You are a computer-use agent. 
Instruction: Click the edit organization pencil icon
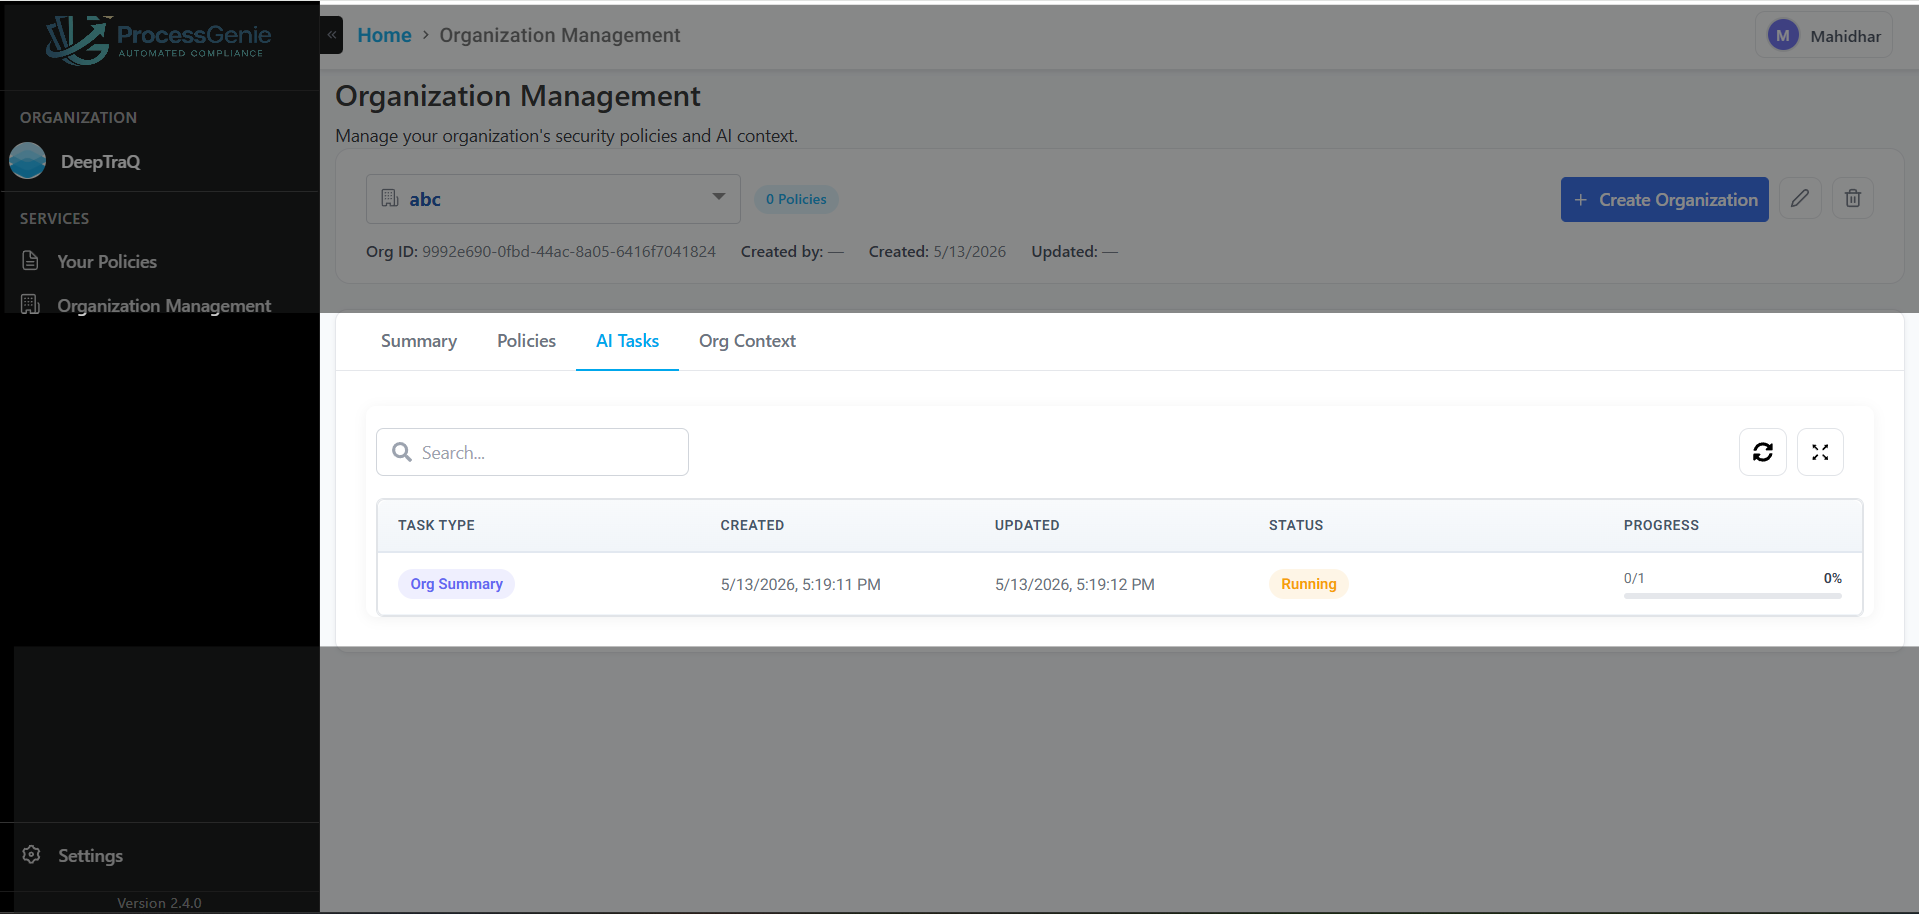pyautogui.click(x=1800, y=199)
